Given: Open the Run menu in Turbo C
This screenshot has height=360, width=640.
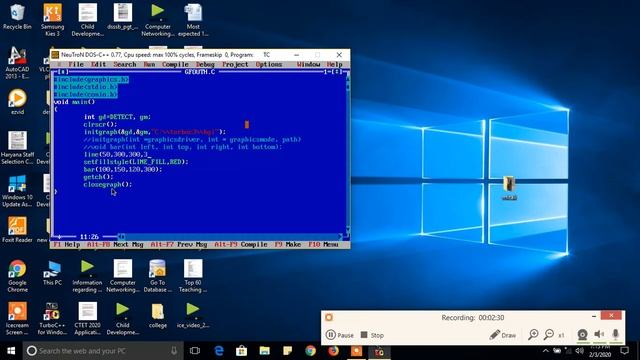Looking at the screenshot, I should coord(149,64).
